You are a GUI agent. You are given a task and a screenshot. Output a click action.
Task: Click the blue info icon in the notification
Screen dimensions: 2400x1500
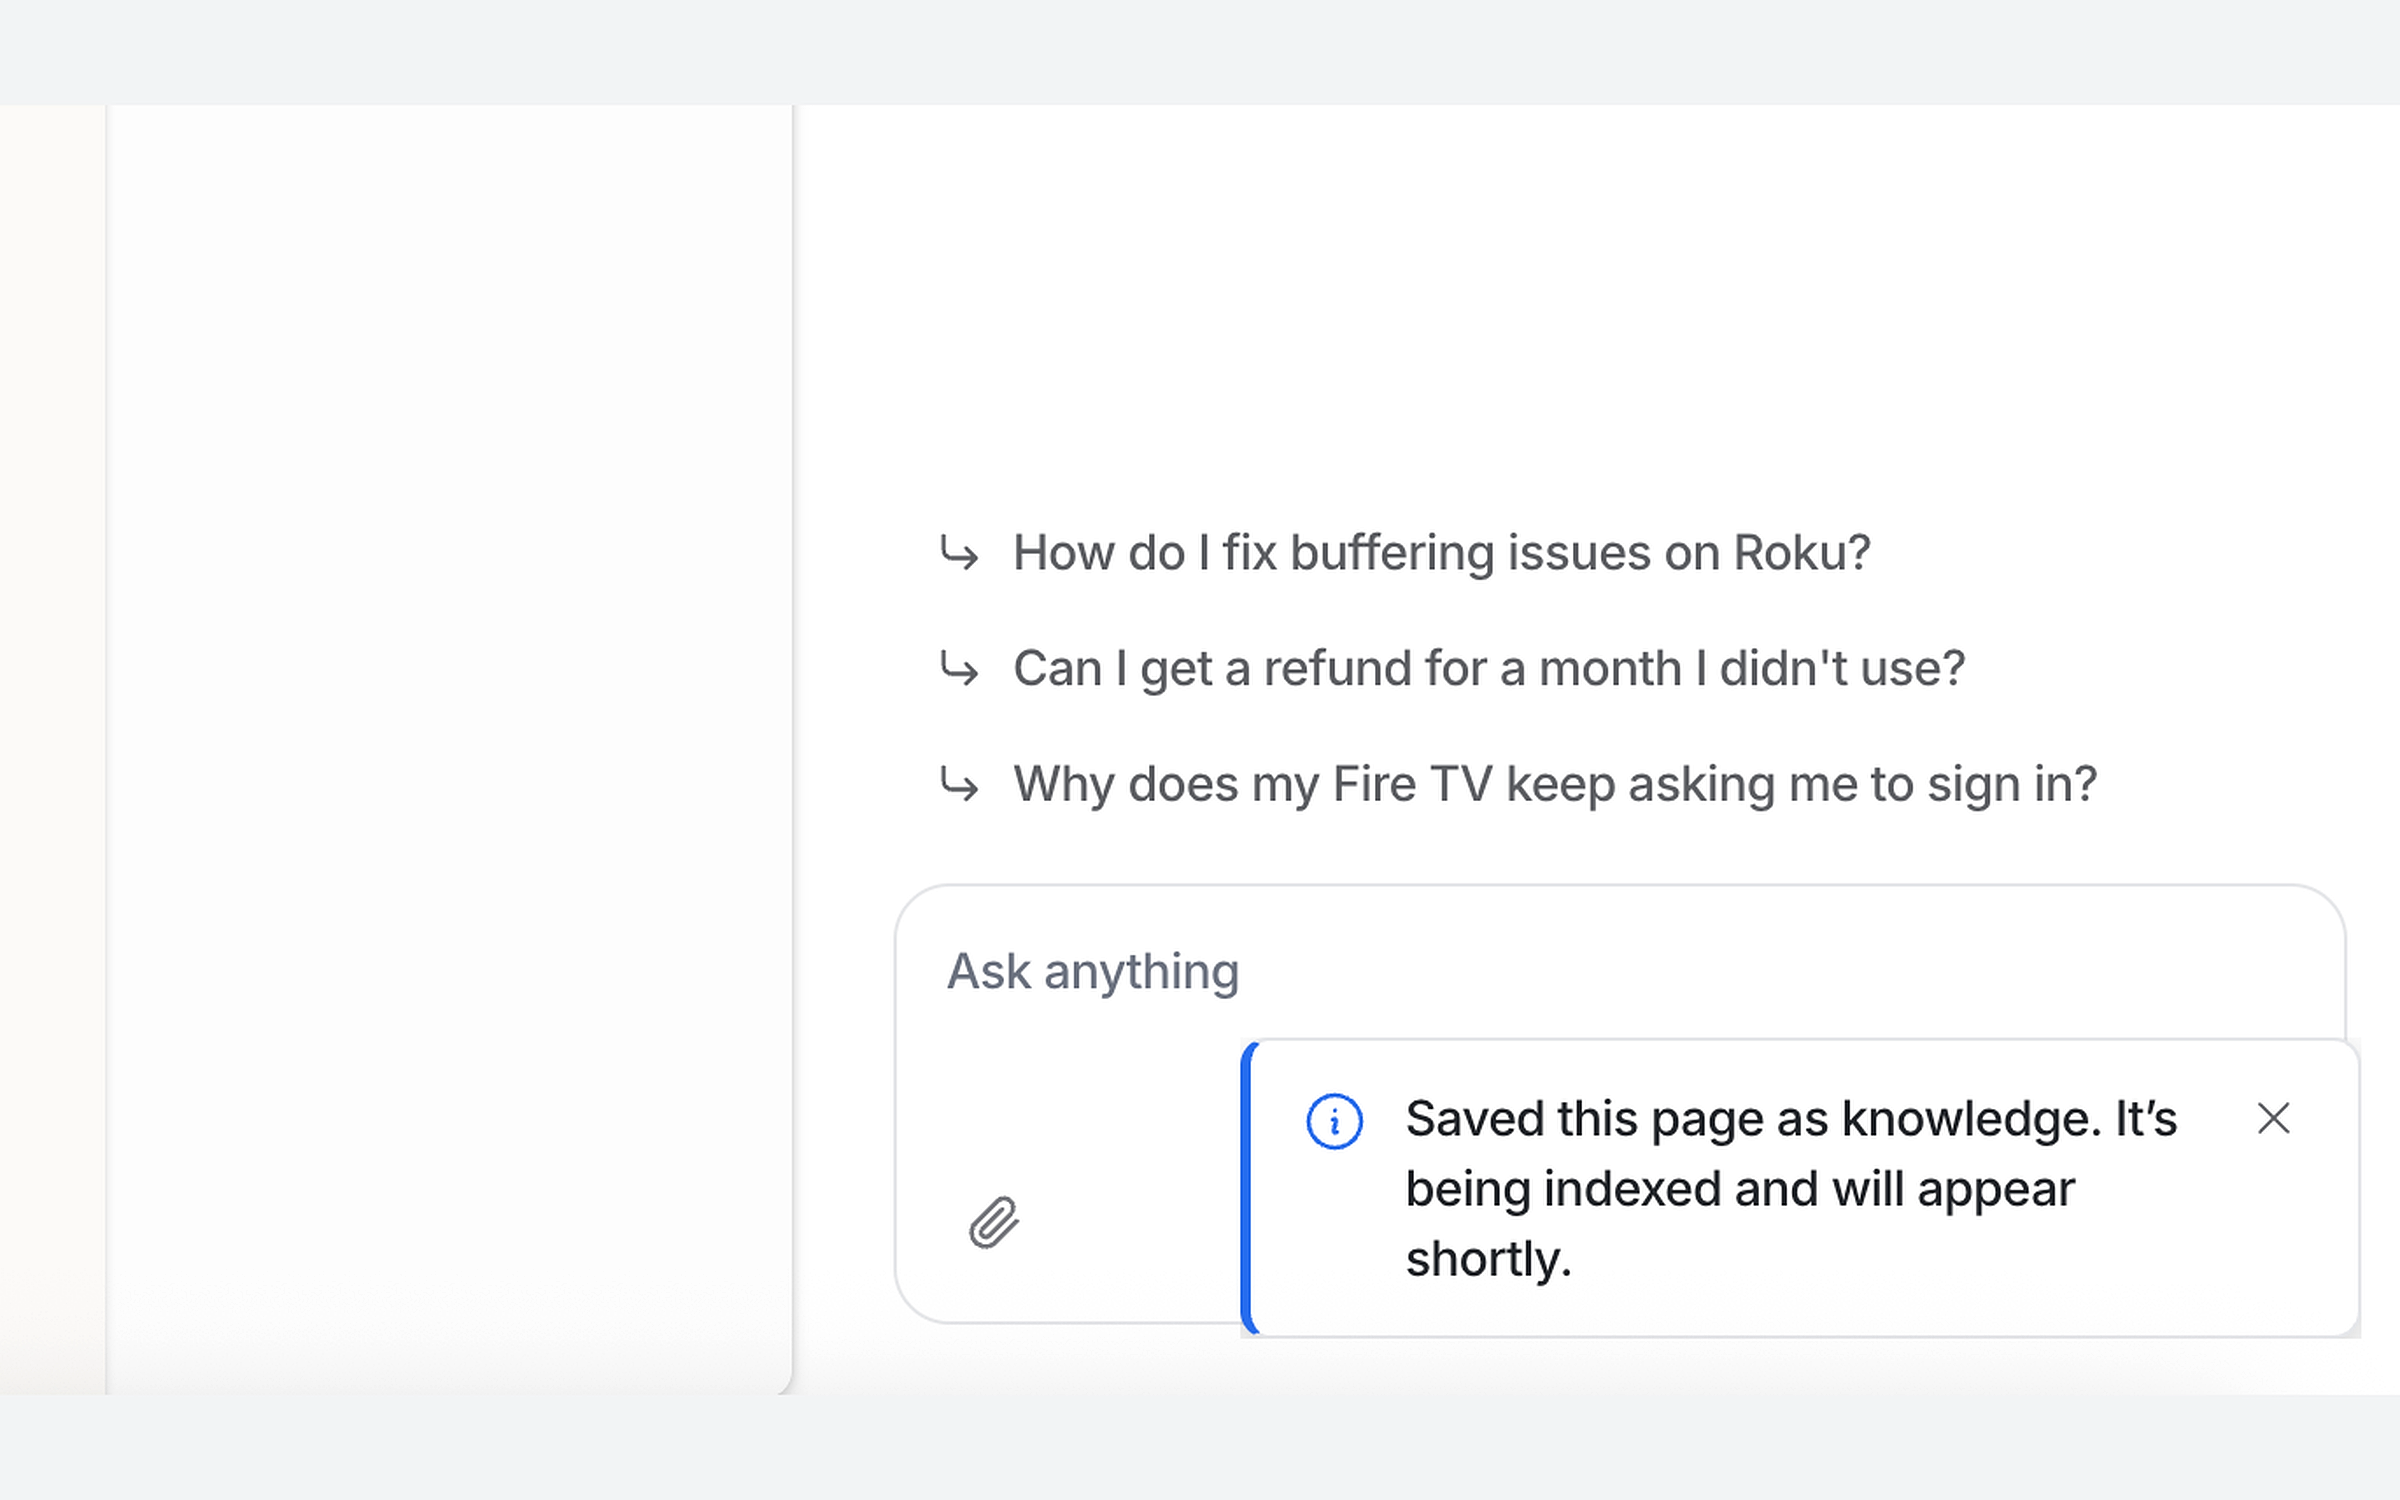[1334, 1121]
